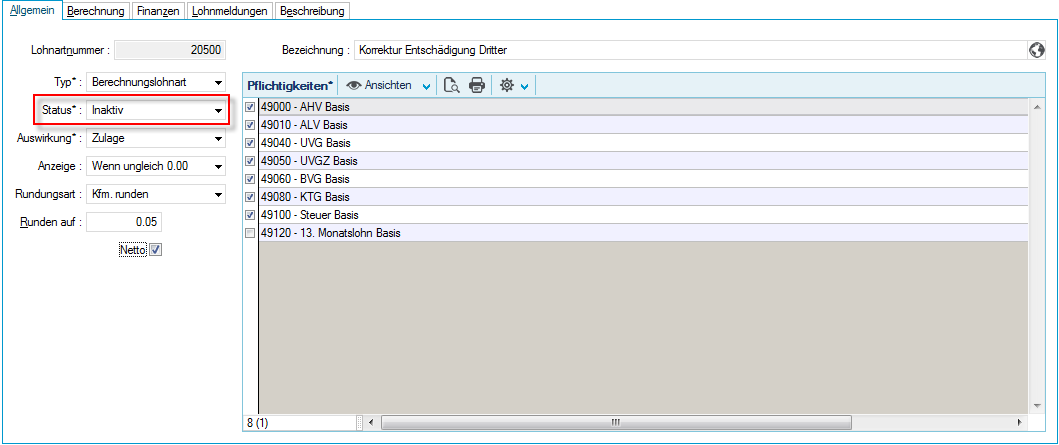Click the eye icon for Ansichten
The image size is (1059, 445).
click(354, 86)
